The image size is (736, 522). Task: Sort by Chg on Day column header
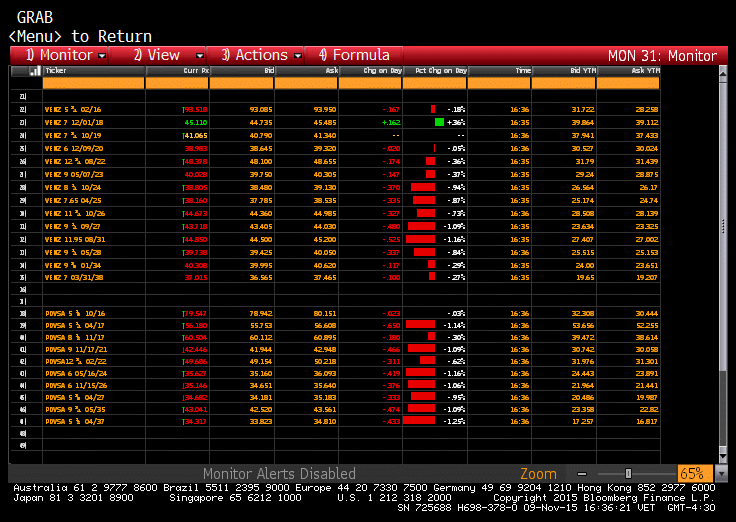tap(371, 71)
